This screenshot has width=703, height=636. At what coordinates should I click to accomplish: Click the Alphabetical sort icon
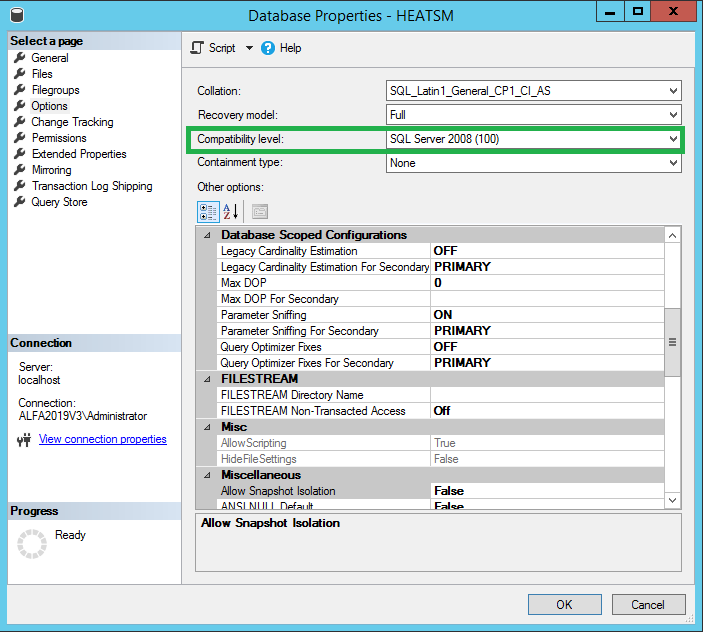tap(230, 212)
